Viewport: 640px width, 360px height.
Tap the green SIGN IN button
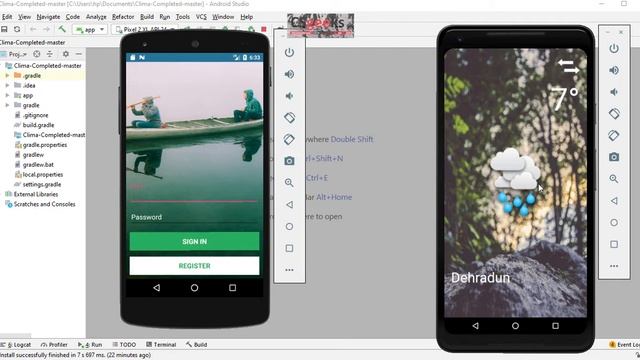click(194, 241)
